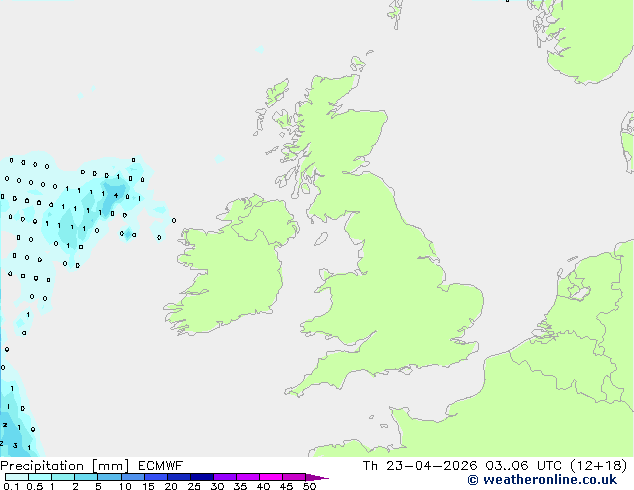Click the 15–20 mm blue legend swatch
This screenshot has width=634, height=490.
(155, 477)
